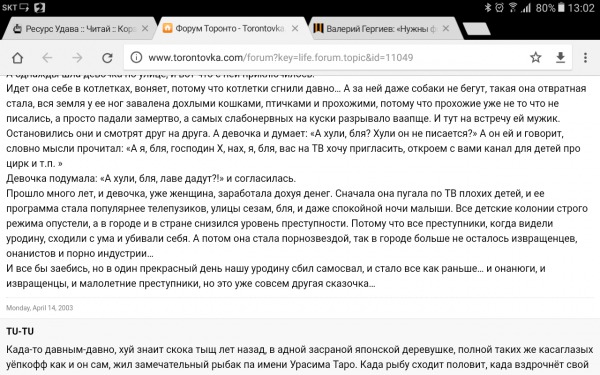Tap the post date Monday, April 14, 2003
The image size is (600, 375).
39,308
